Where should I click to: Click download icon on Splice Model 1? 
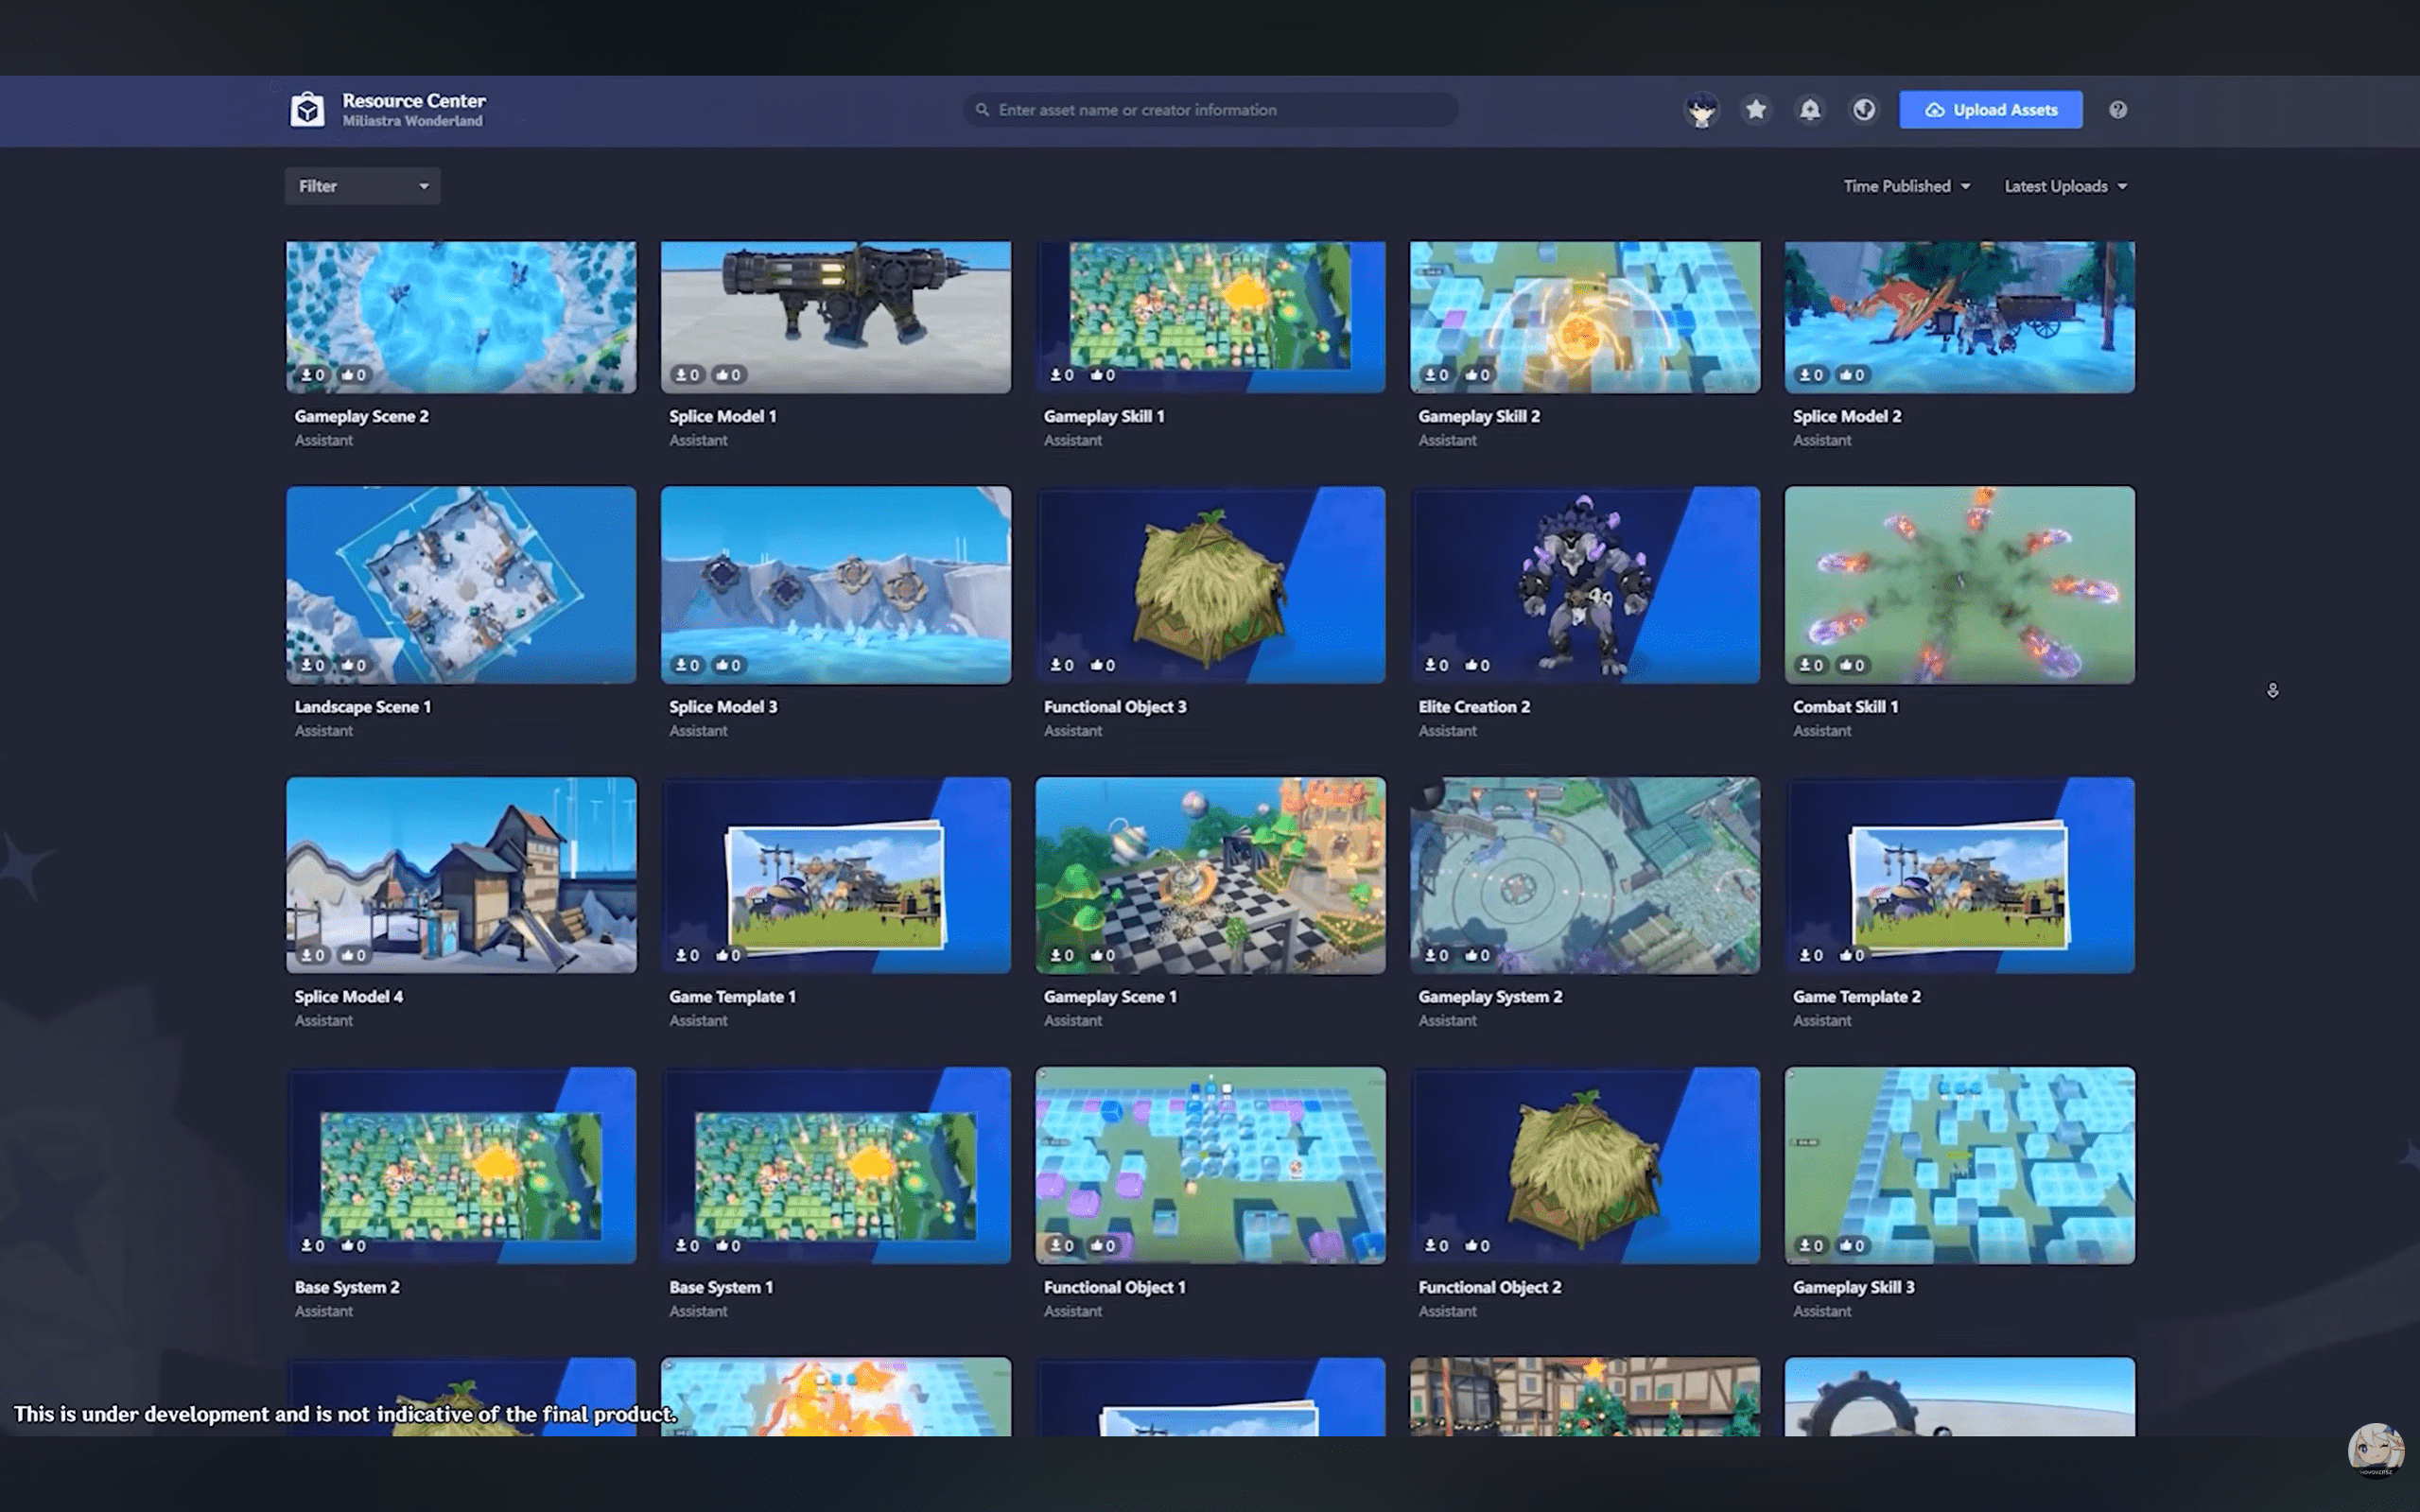pyautogui.click(x=681, y=375)
